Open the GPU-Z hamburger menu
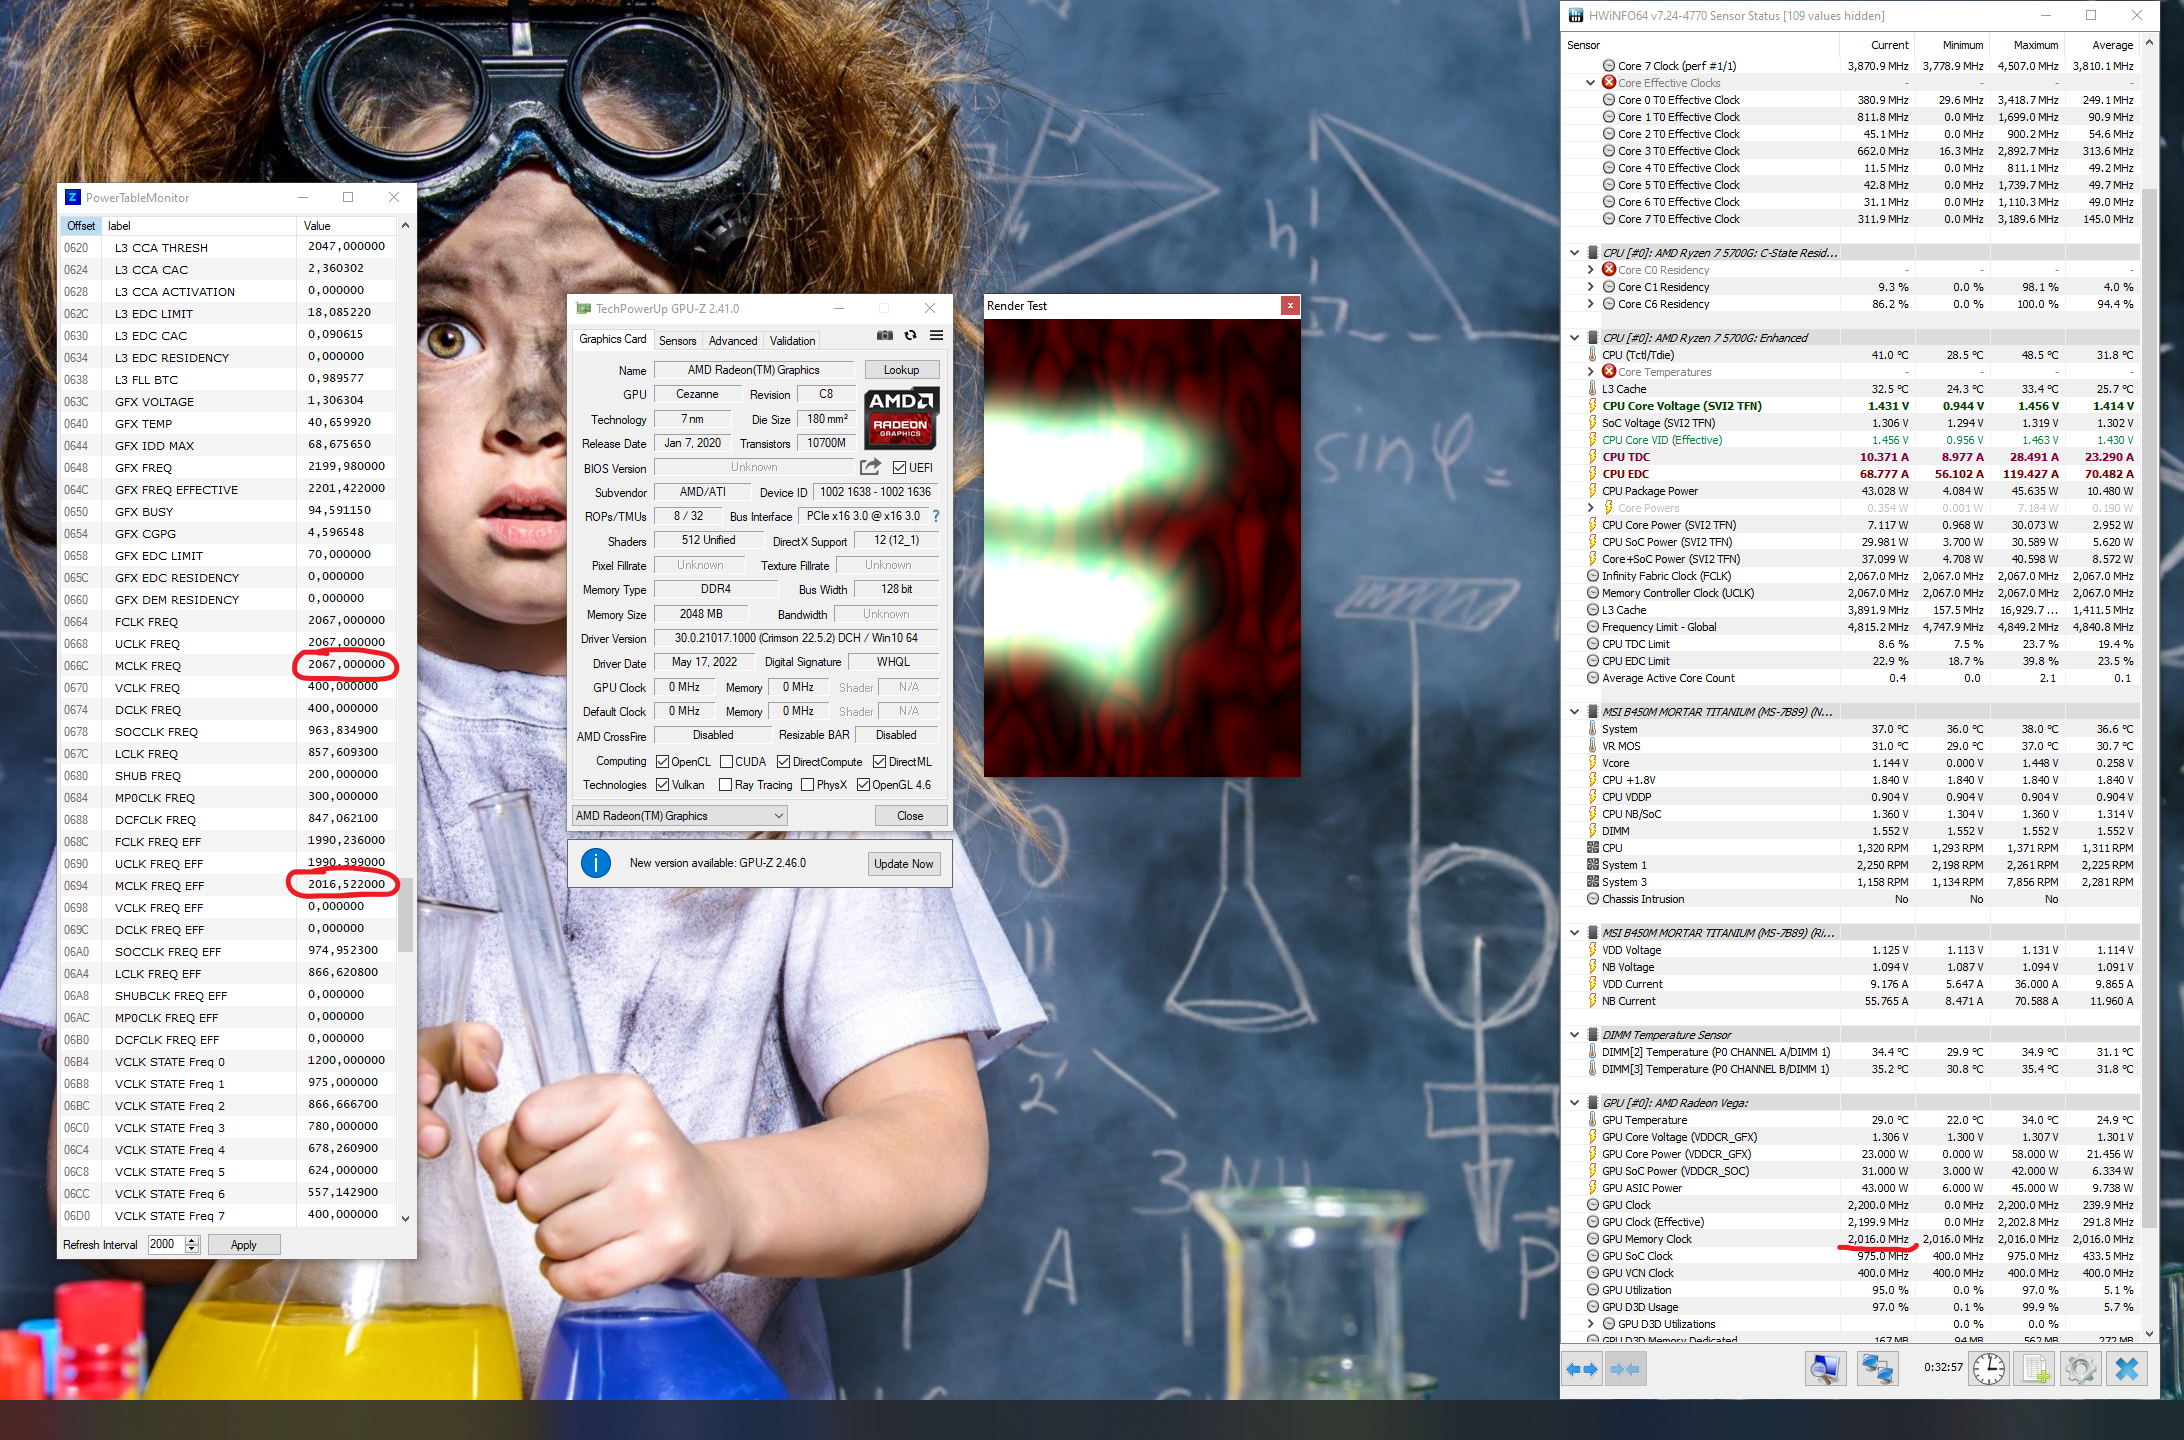Viewport: 2184px width, 1440px height. click(936, 336)
